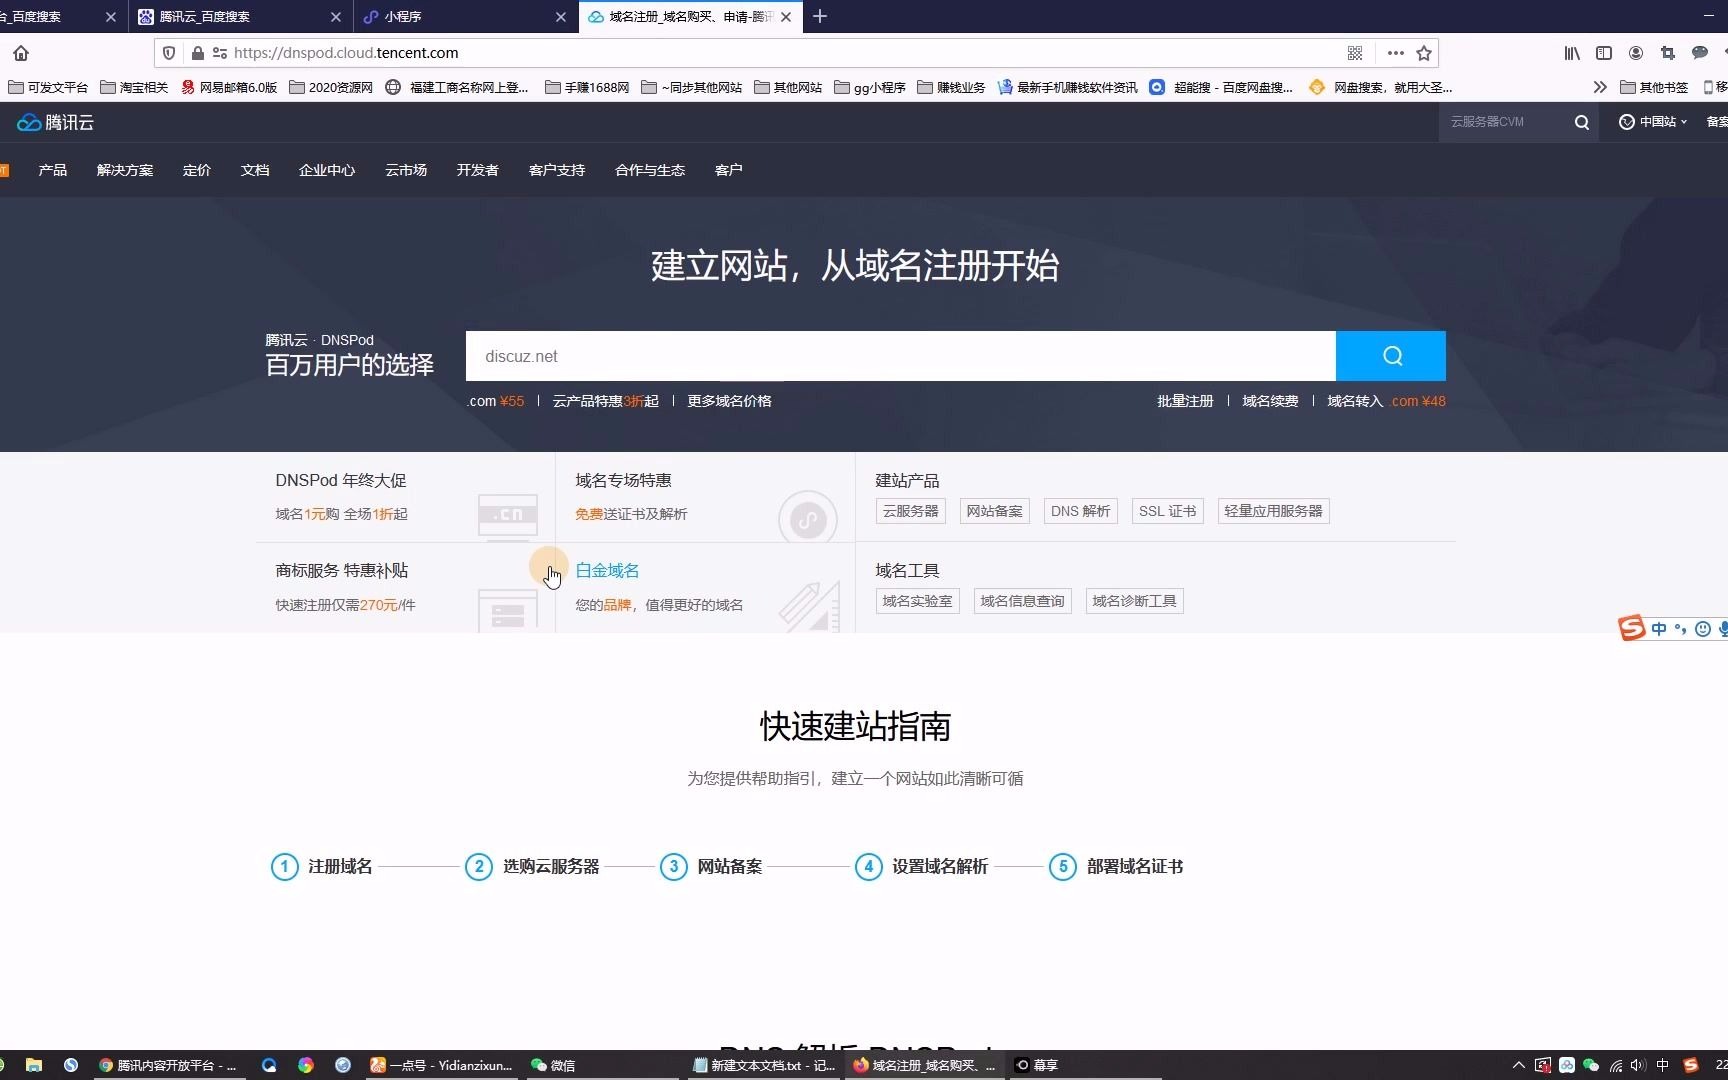Select step 3 网站备案

click(x=711, y=866)
